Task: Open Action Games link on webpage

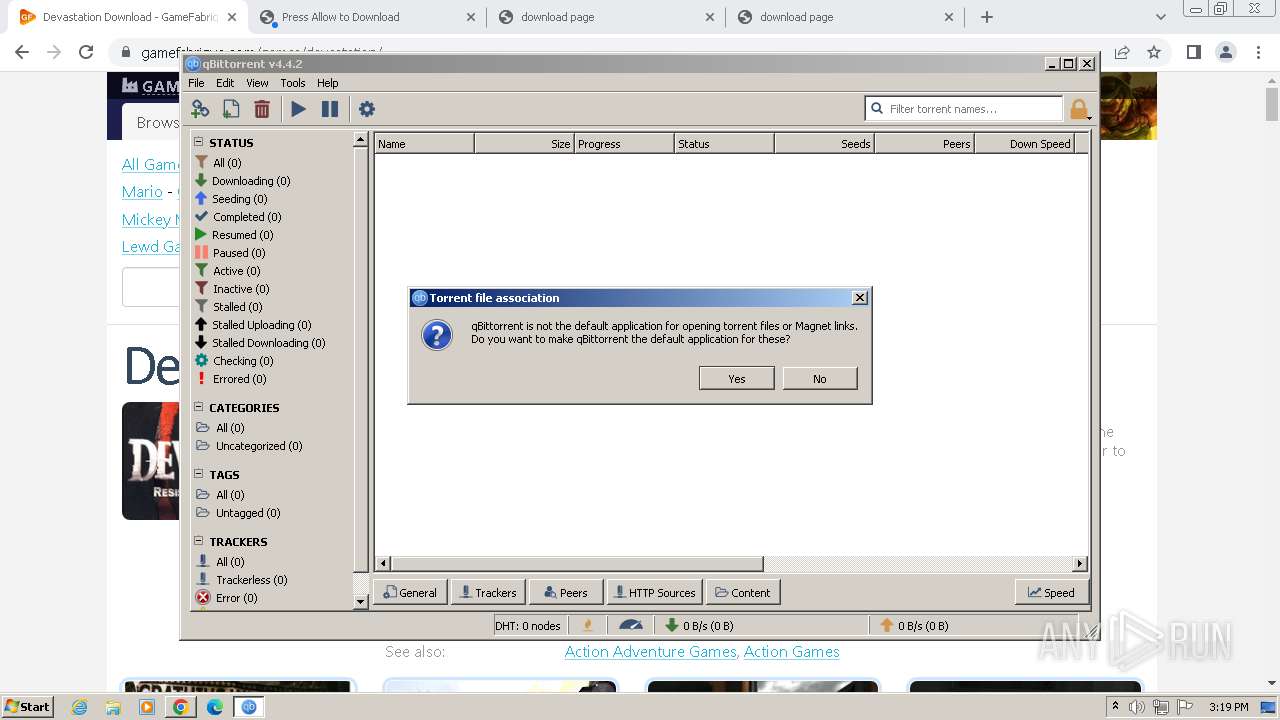Action: (x=791, y=651)
